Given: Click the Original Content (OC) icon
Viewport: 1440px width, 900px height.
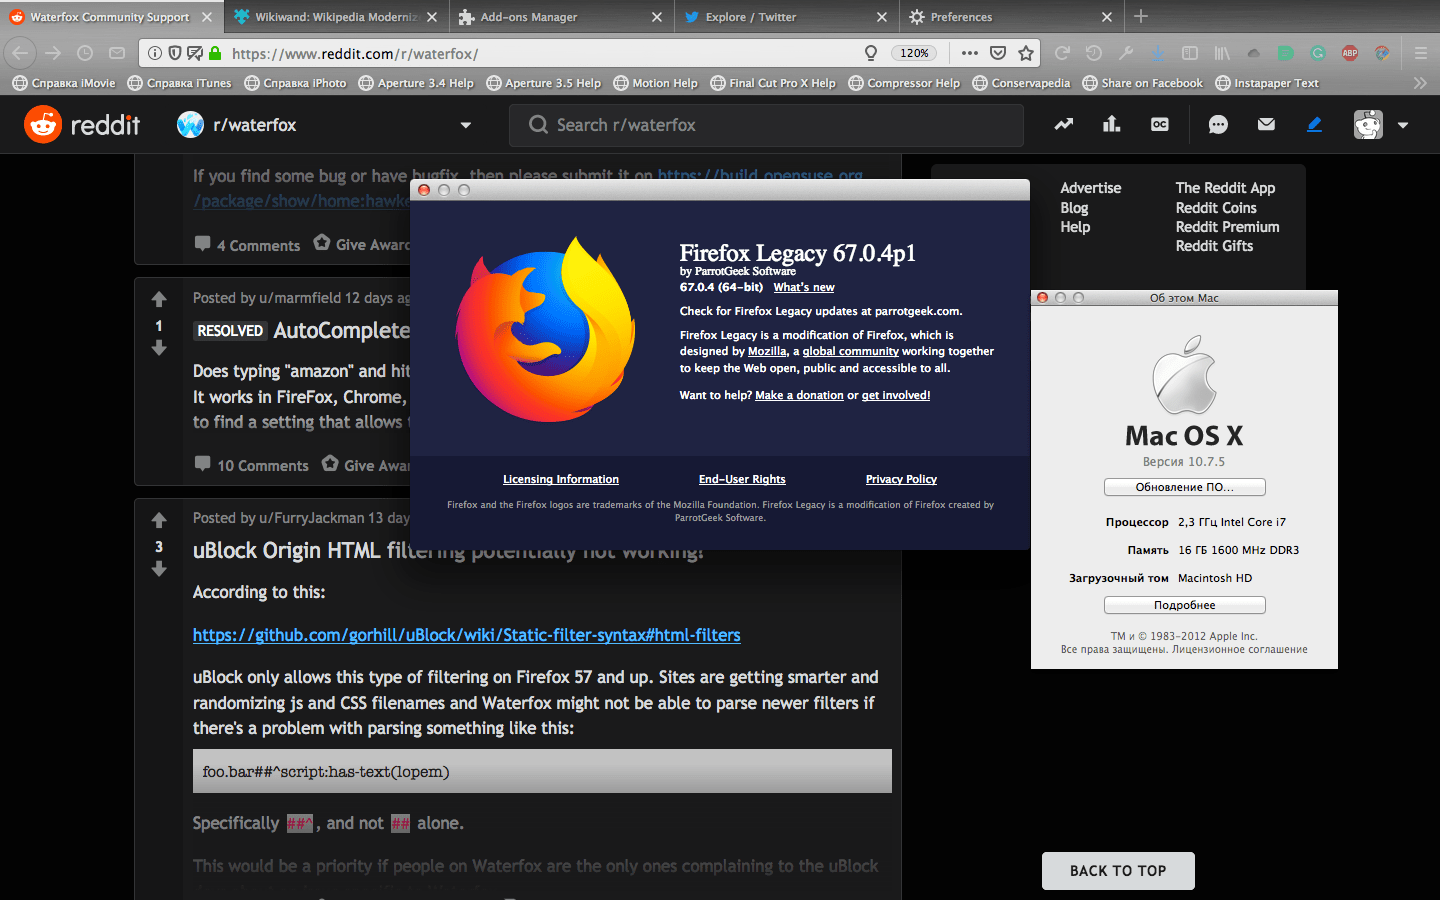Looking at the screenshot, I should pos(1159,124).
